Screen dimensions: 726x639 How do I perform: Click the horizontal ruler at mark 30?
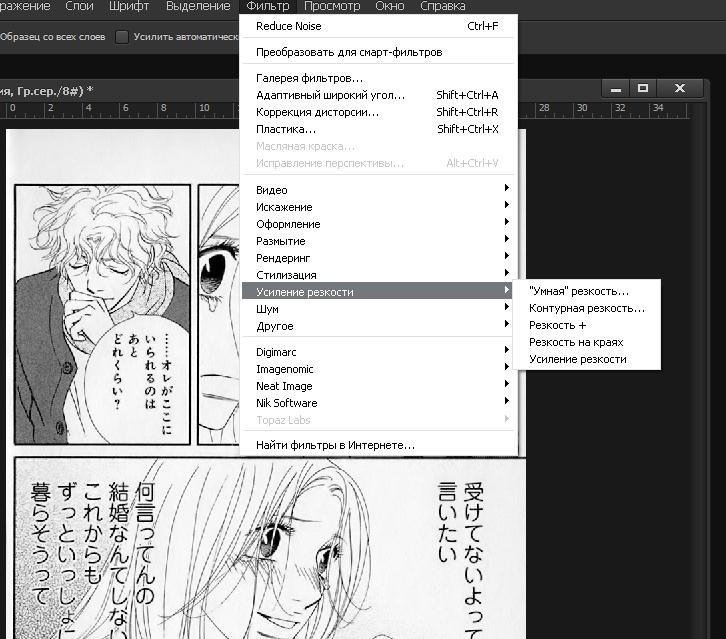pos(582,110)
